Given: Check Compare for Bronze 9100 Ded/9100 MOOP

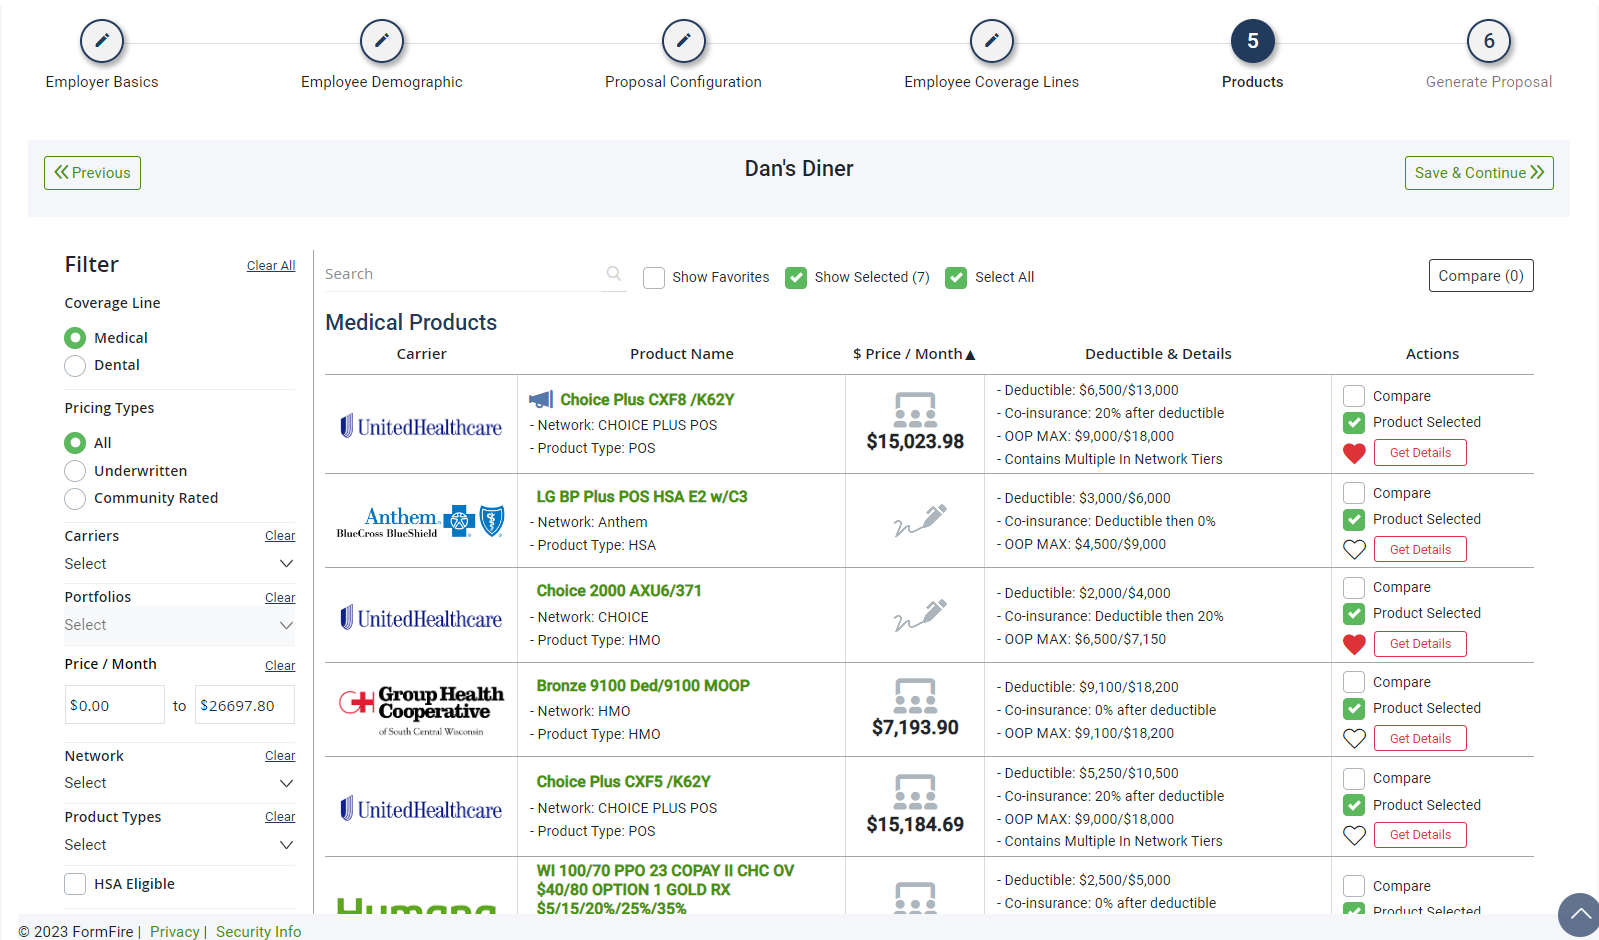Looking at the screenshot, I should pos(1354,682).
